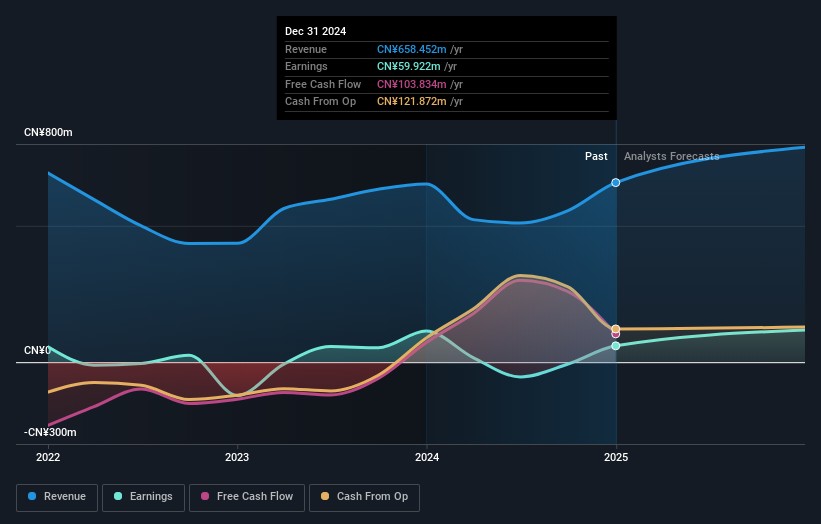
Task: Click the Past label on chart
Action: click(596, 157)
